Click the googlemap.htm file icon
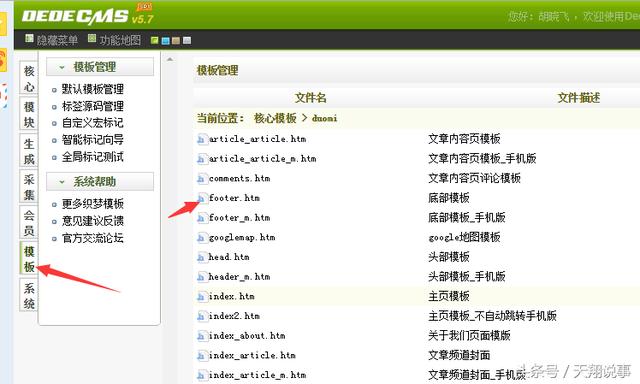Viewport: 640px width, 384px height. pyautogui.click(x=201, y=238)
